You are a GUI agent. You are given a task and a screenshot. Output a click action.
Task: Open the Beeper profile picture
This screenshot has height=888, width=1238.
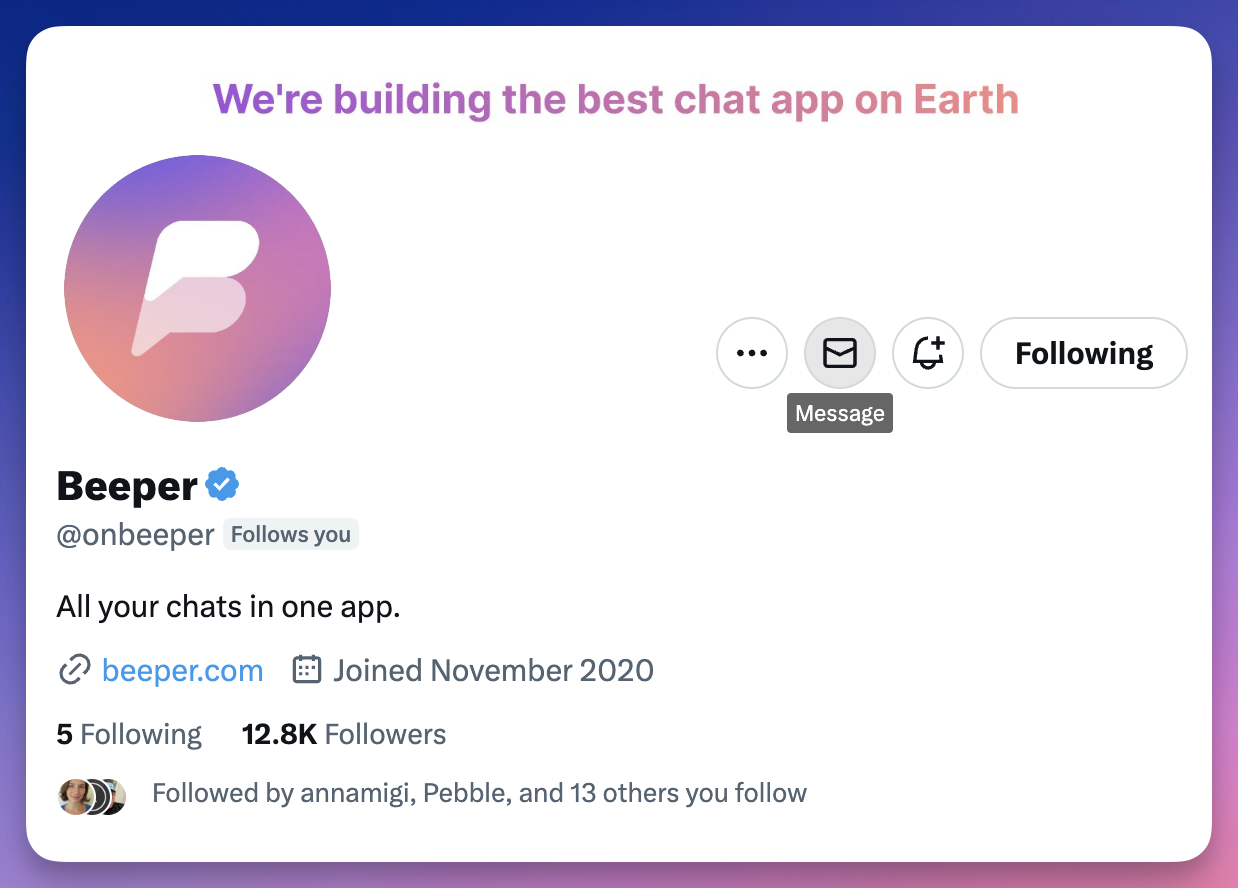coord(197,288)
